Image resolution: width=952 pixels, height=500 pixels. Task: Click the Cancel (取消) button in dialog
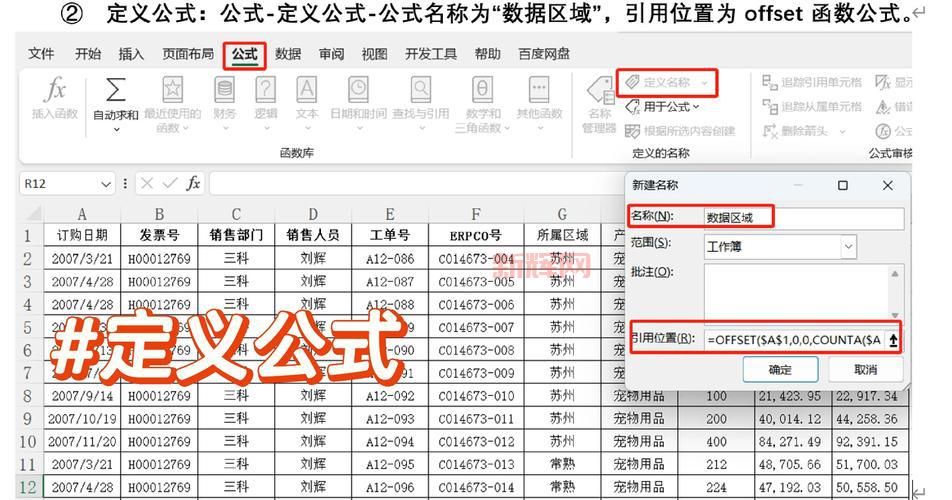pos(865,370)
